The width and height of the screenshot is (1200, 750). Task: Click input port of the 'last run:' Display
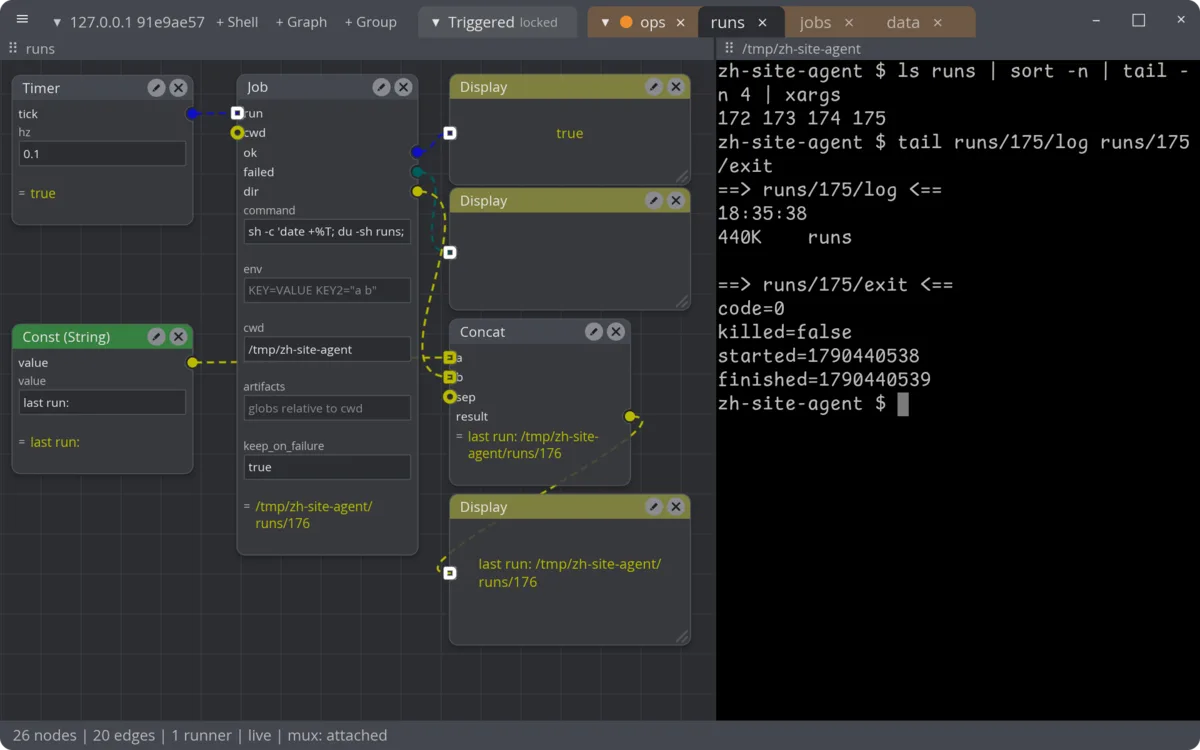[x=450, y=573]
